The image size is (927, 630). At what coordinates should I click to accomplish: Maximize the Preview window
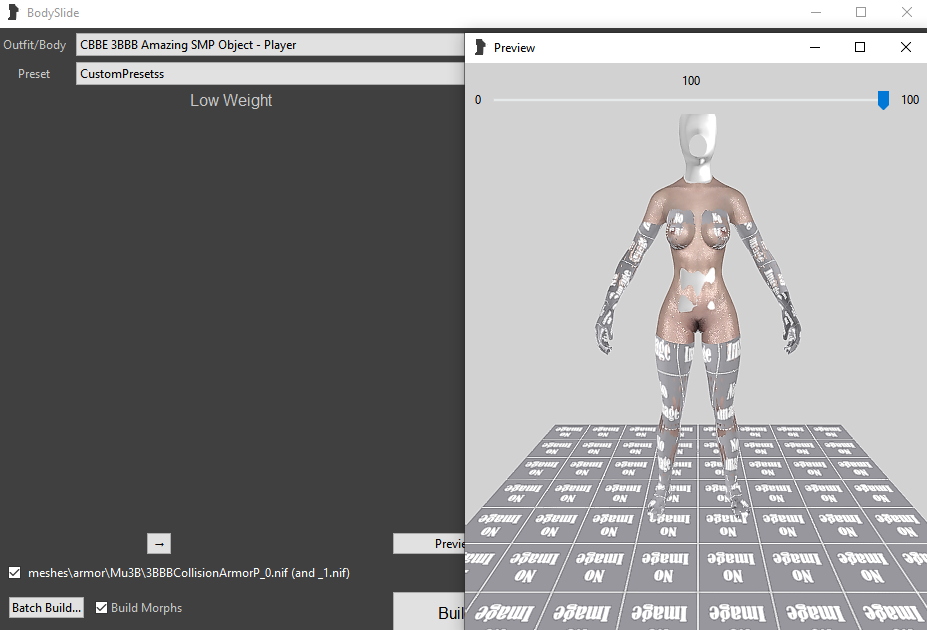(860, 47)
